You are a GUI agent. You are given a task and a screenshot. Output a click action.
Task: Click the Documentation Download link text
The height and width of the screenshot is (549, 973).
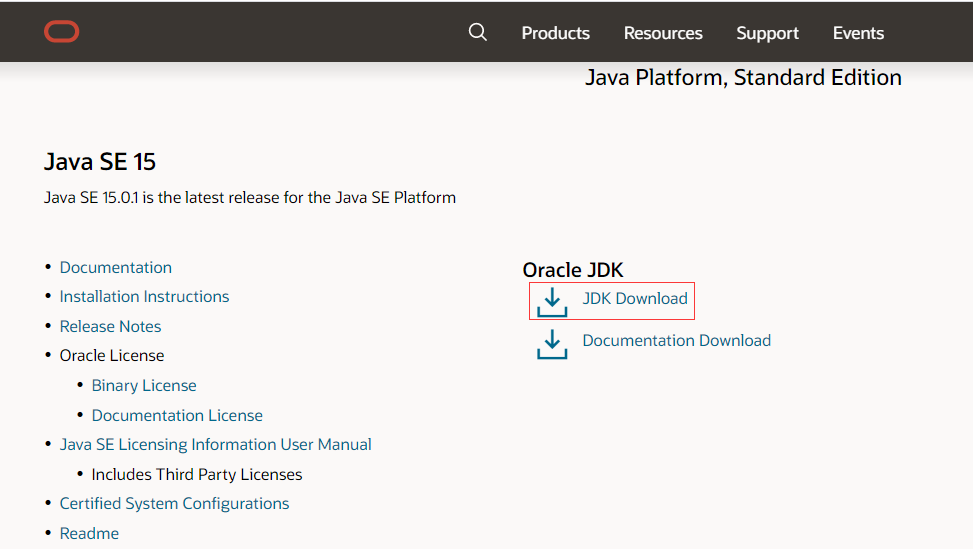point(676,340)
